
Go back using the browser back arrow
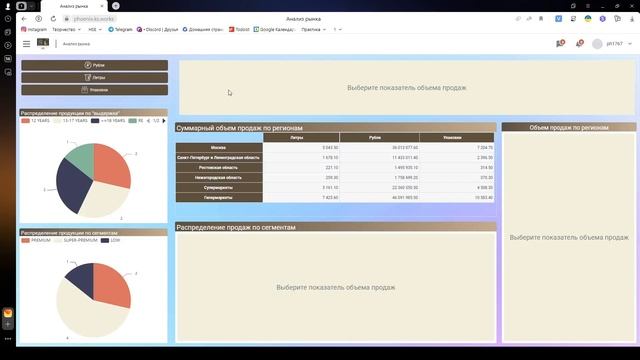click(24, 19)
